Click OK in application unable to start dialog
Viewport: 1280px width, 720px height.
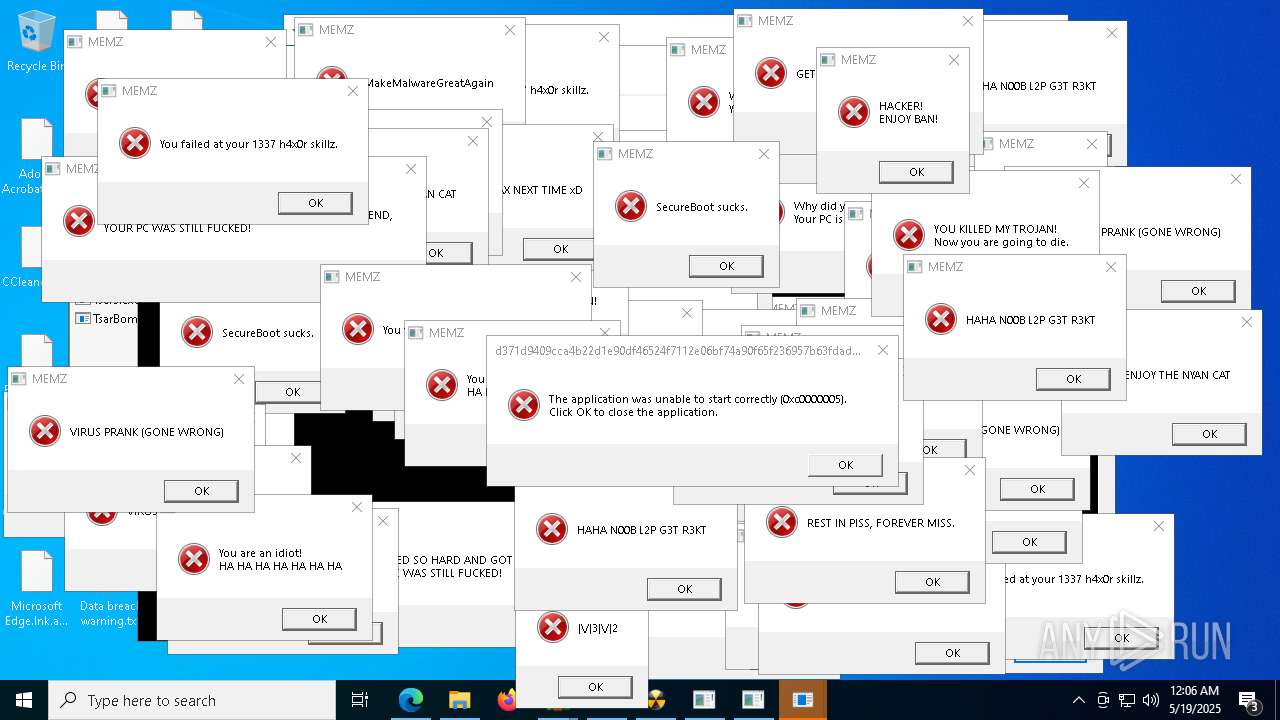point(845,464)
